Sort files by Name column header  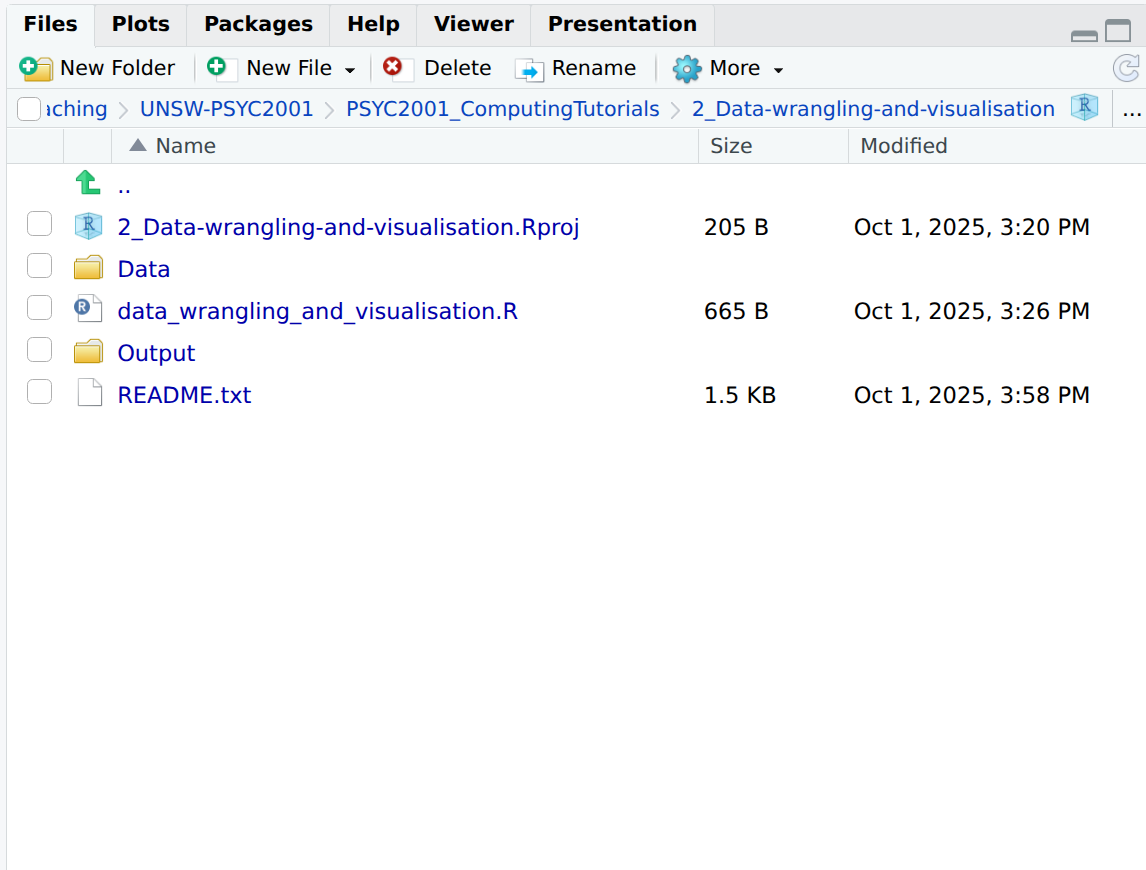(x=185, y=146)
